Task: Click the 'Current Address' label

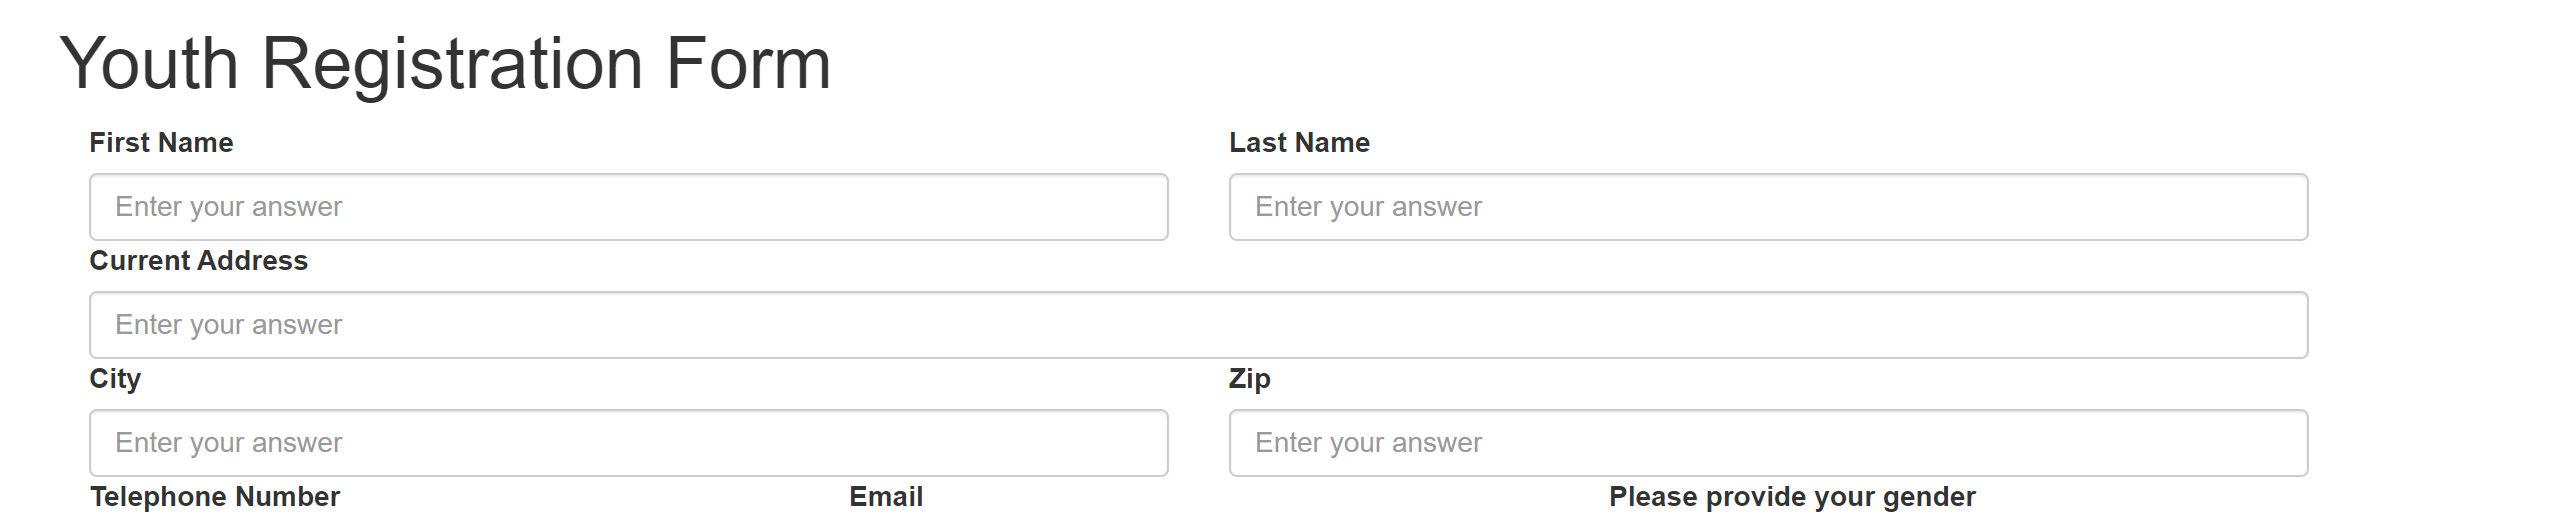Action: pyautogui.click(x=198, y=261)
